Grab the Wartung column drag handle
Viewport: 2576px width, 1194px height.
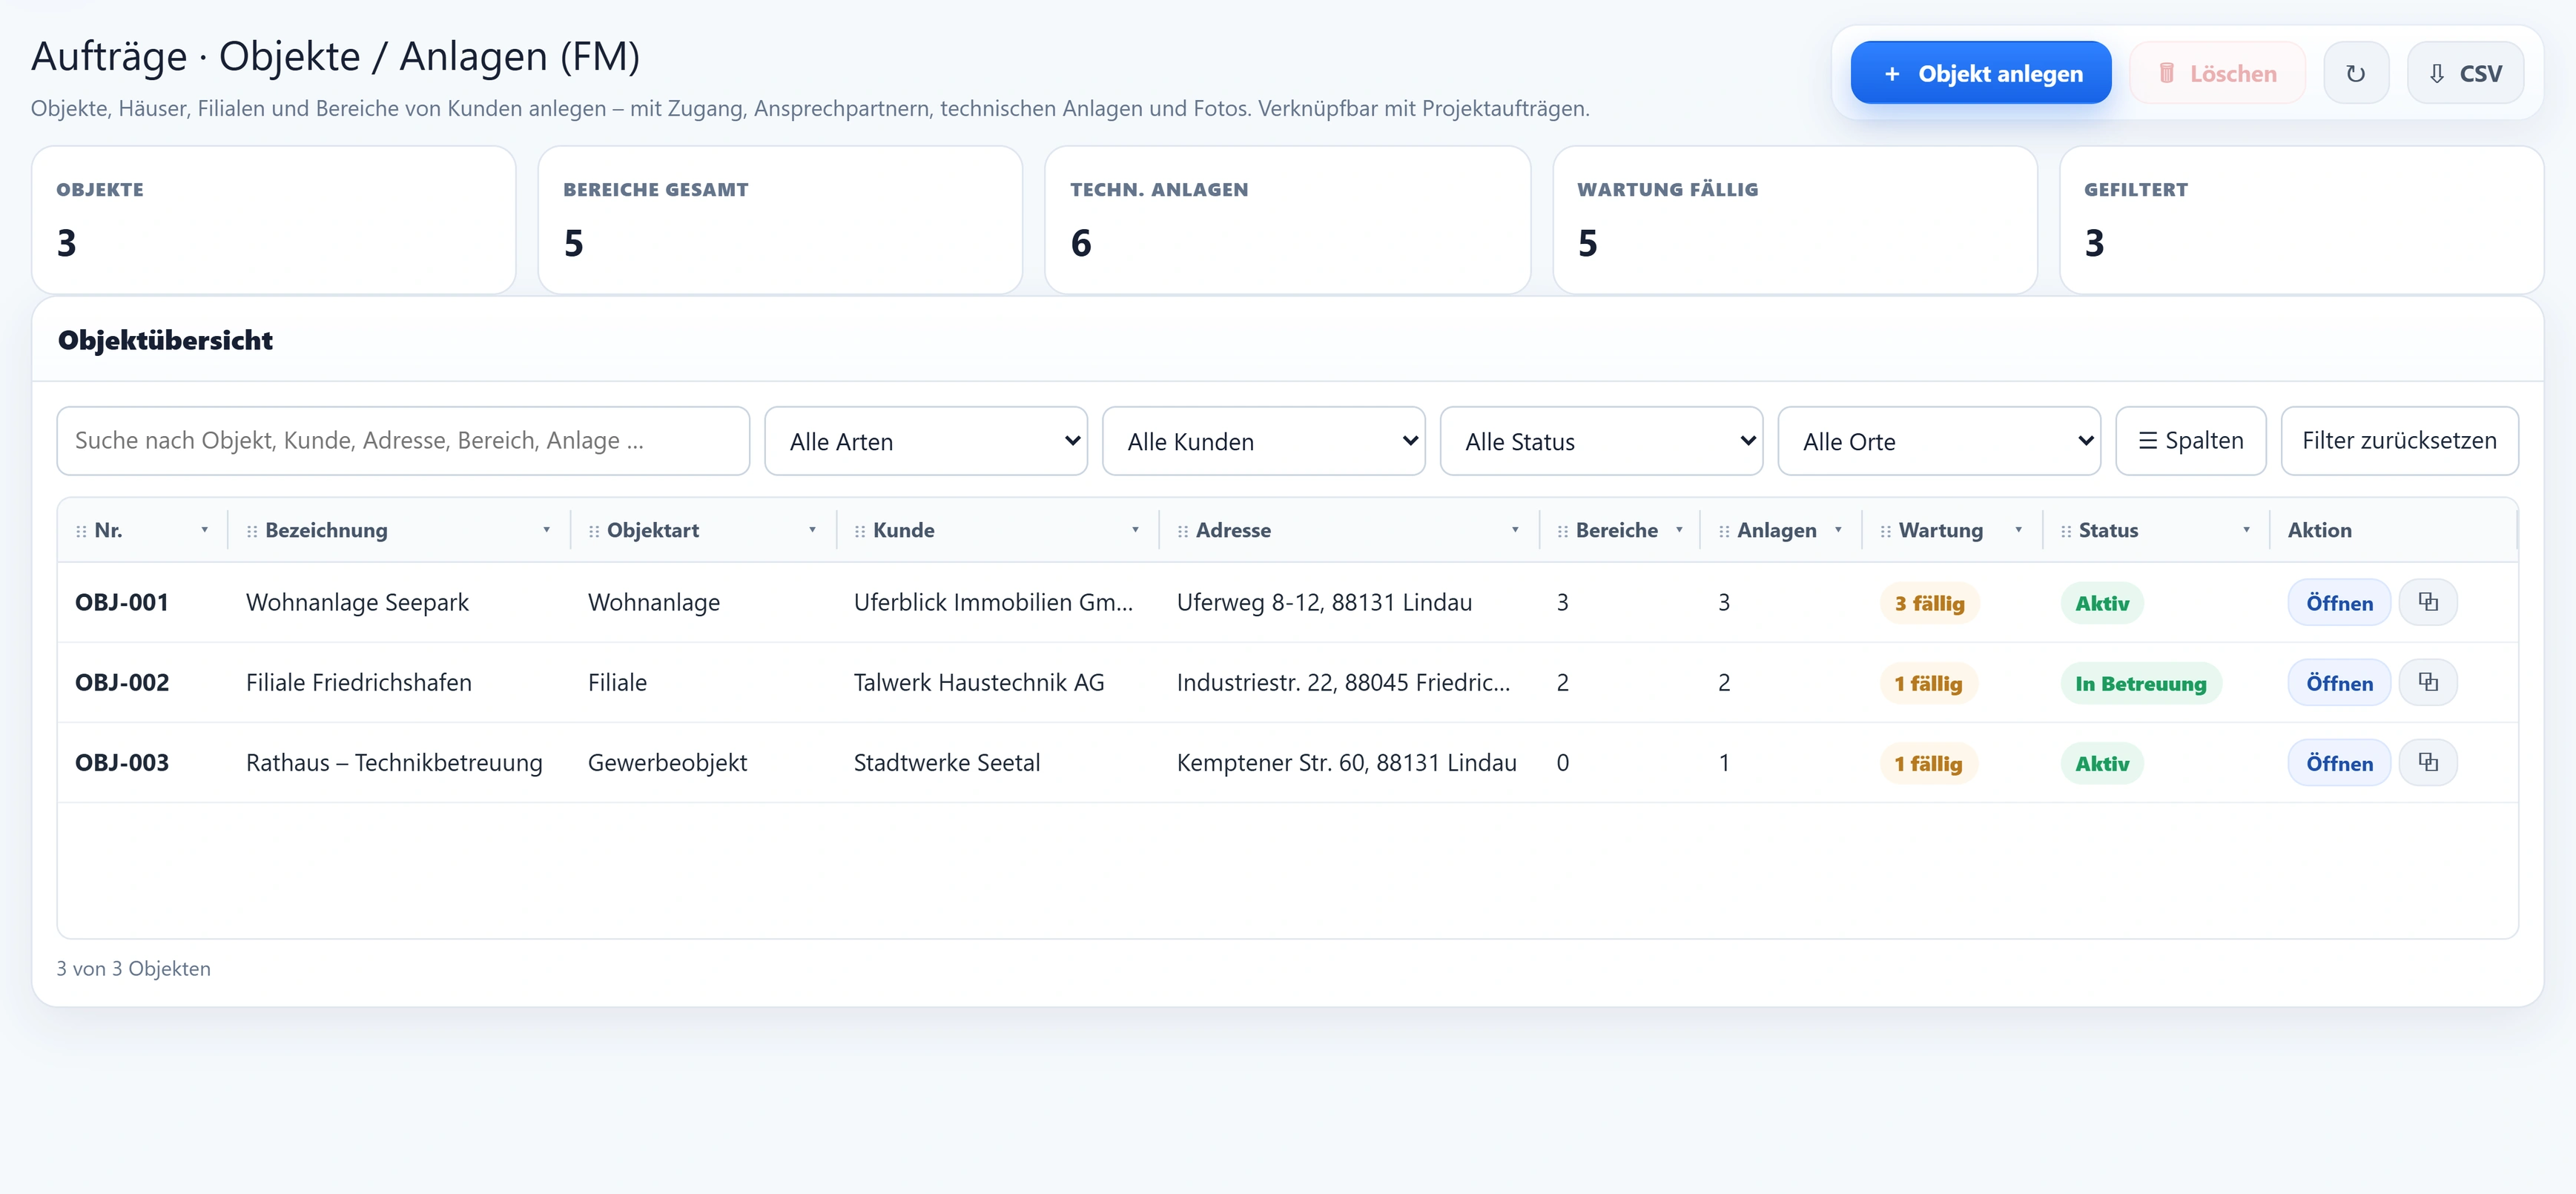tap(1886, 531)
